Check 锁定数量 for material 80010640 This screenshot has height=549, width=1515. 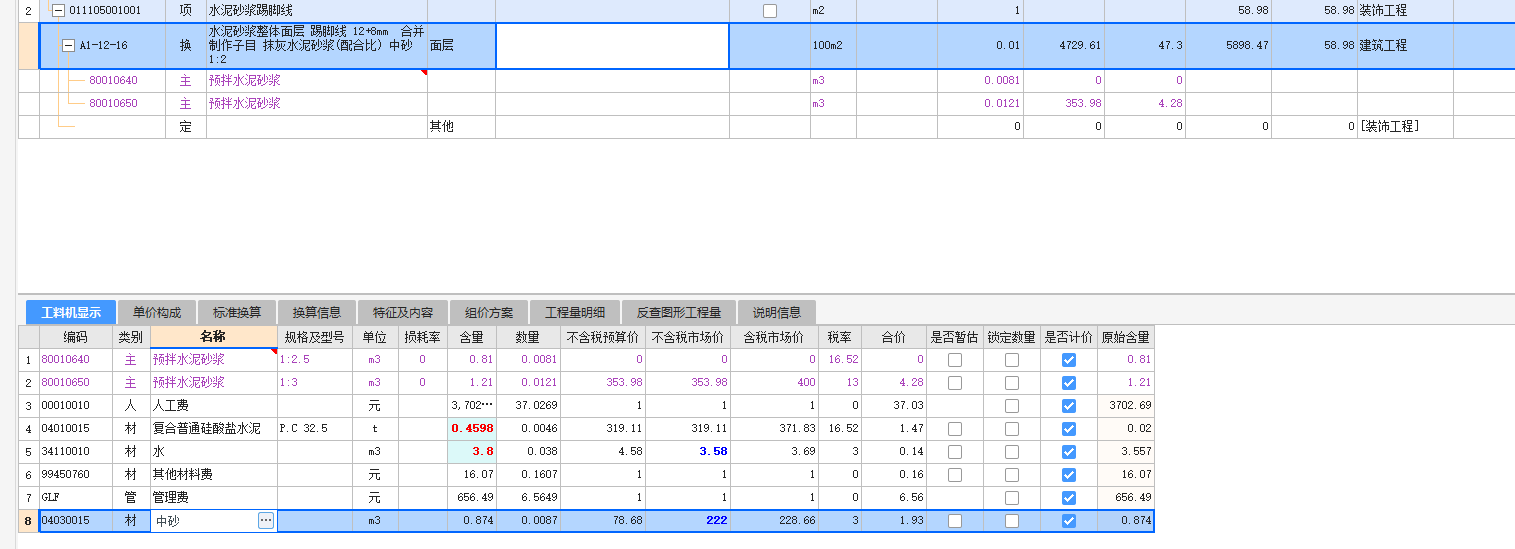(1012, 360)
